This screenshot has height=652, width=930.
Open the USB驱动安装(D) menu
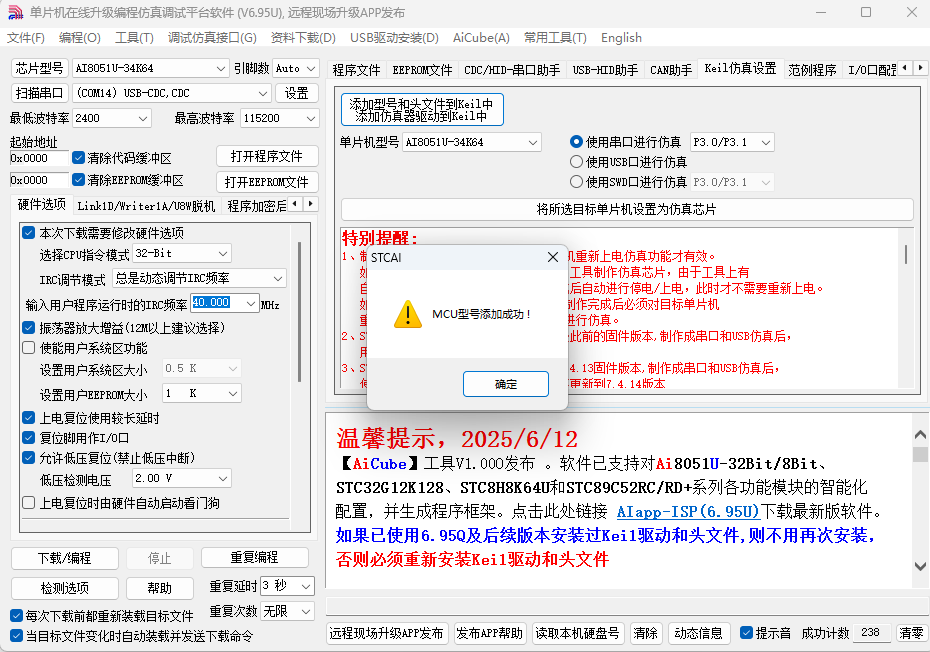click(x=394, y=38)
